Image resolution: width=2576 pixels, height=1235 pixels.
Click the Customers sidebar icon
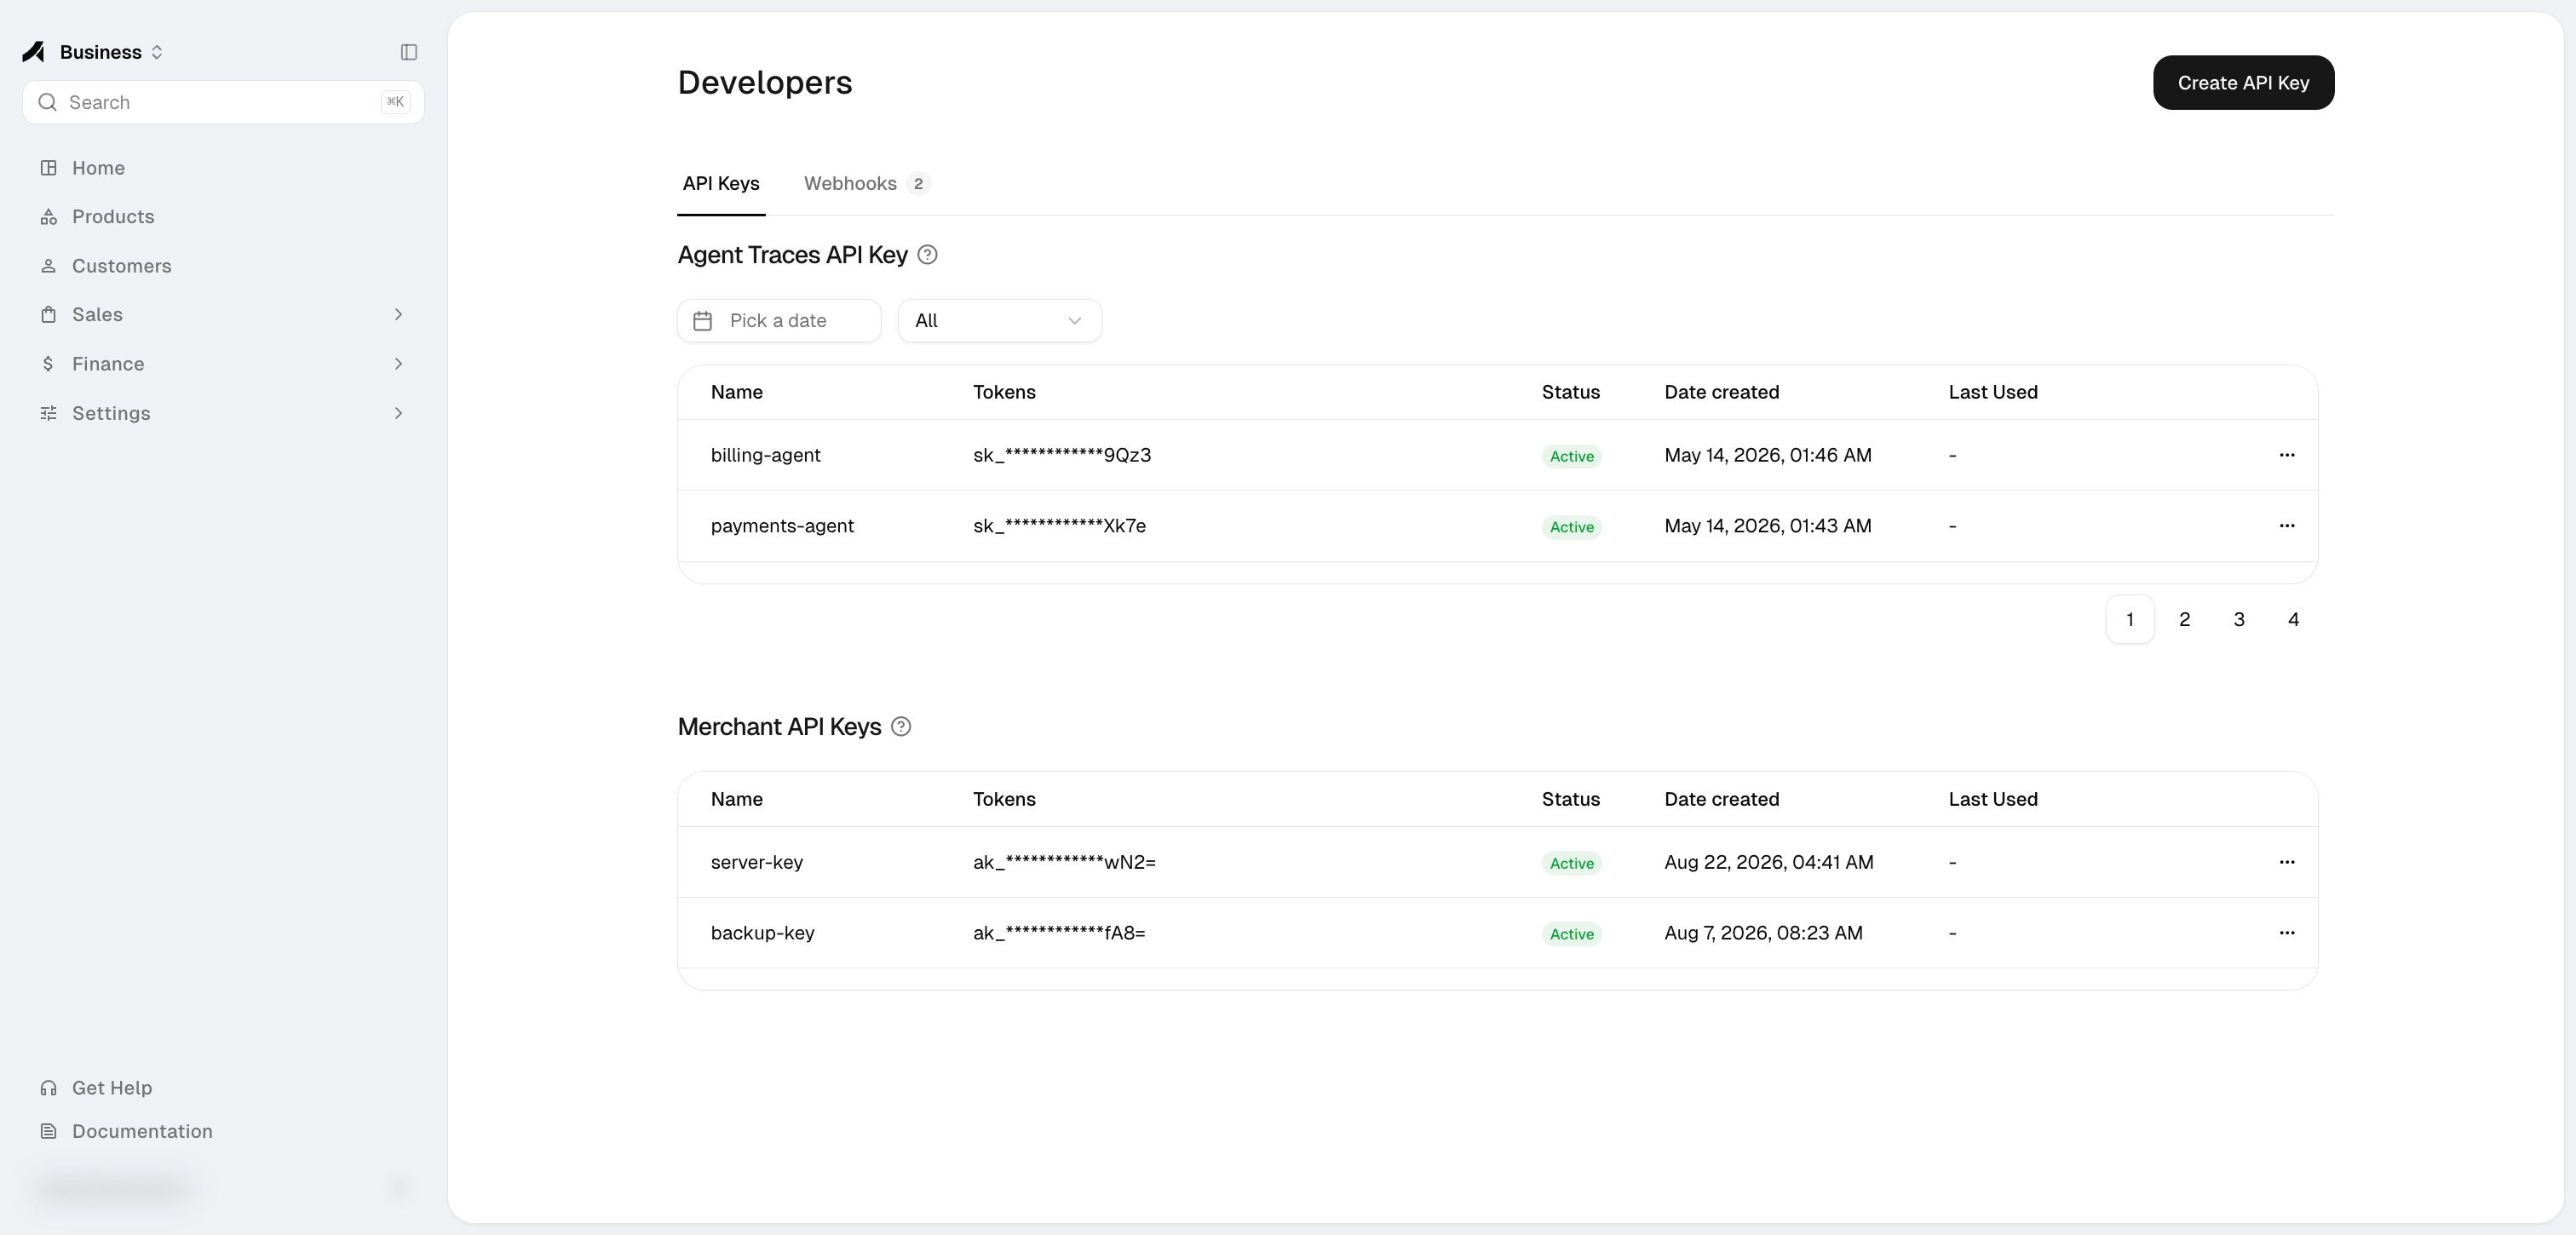click(48, 266)
